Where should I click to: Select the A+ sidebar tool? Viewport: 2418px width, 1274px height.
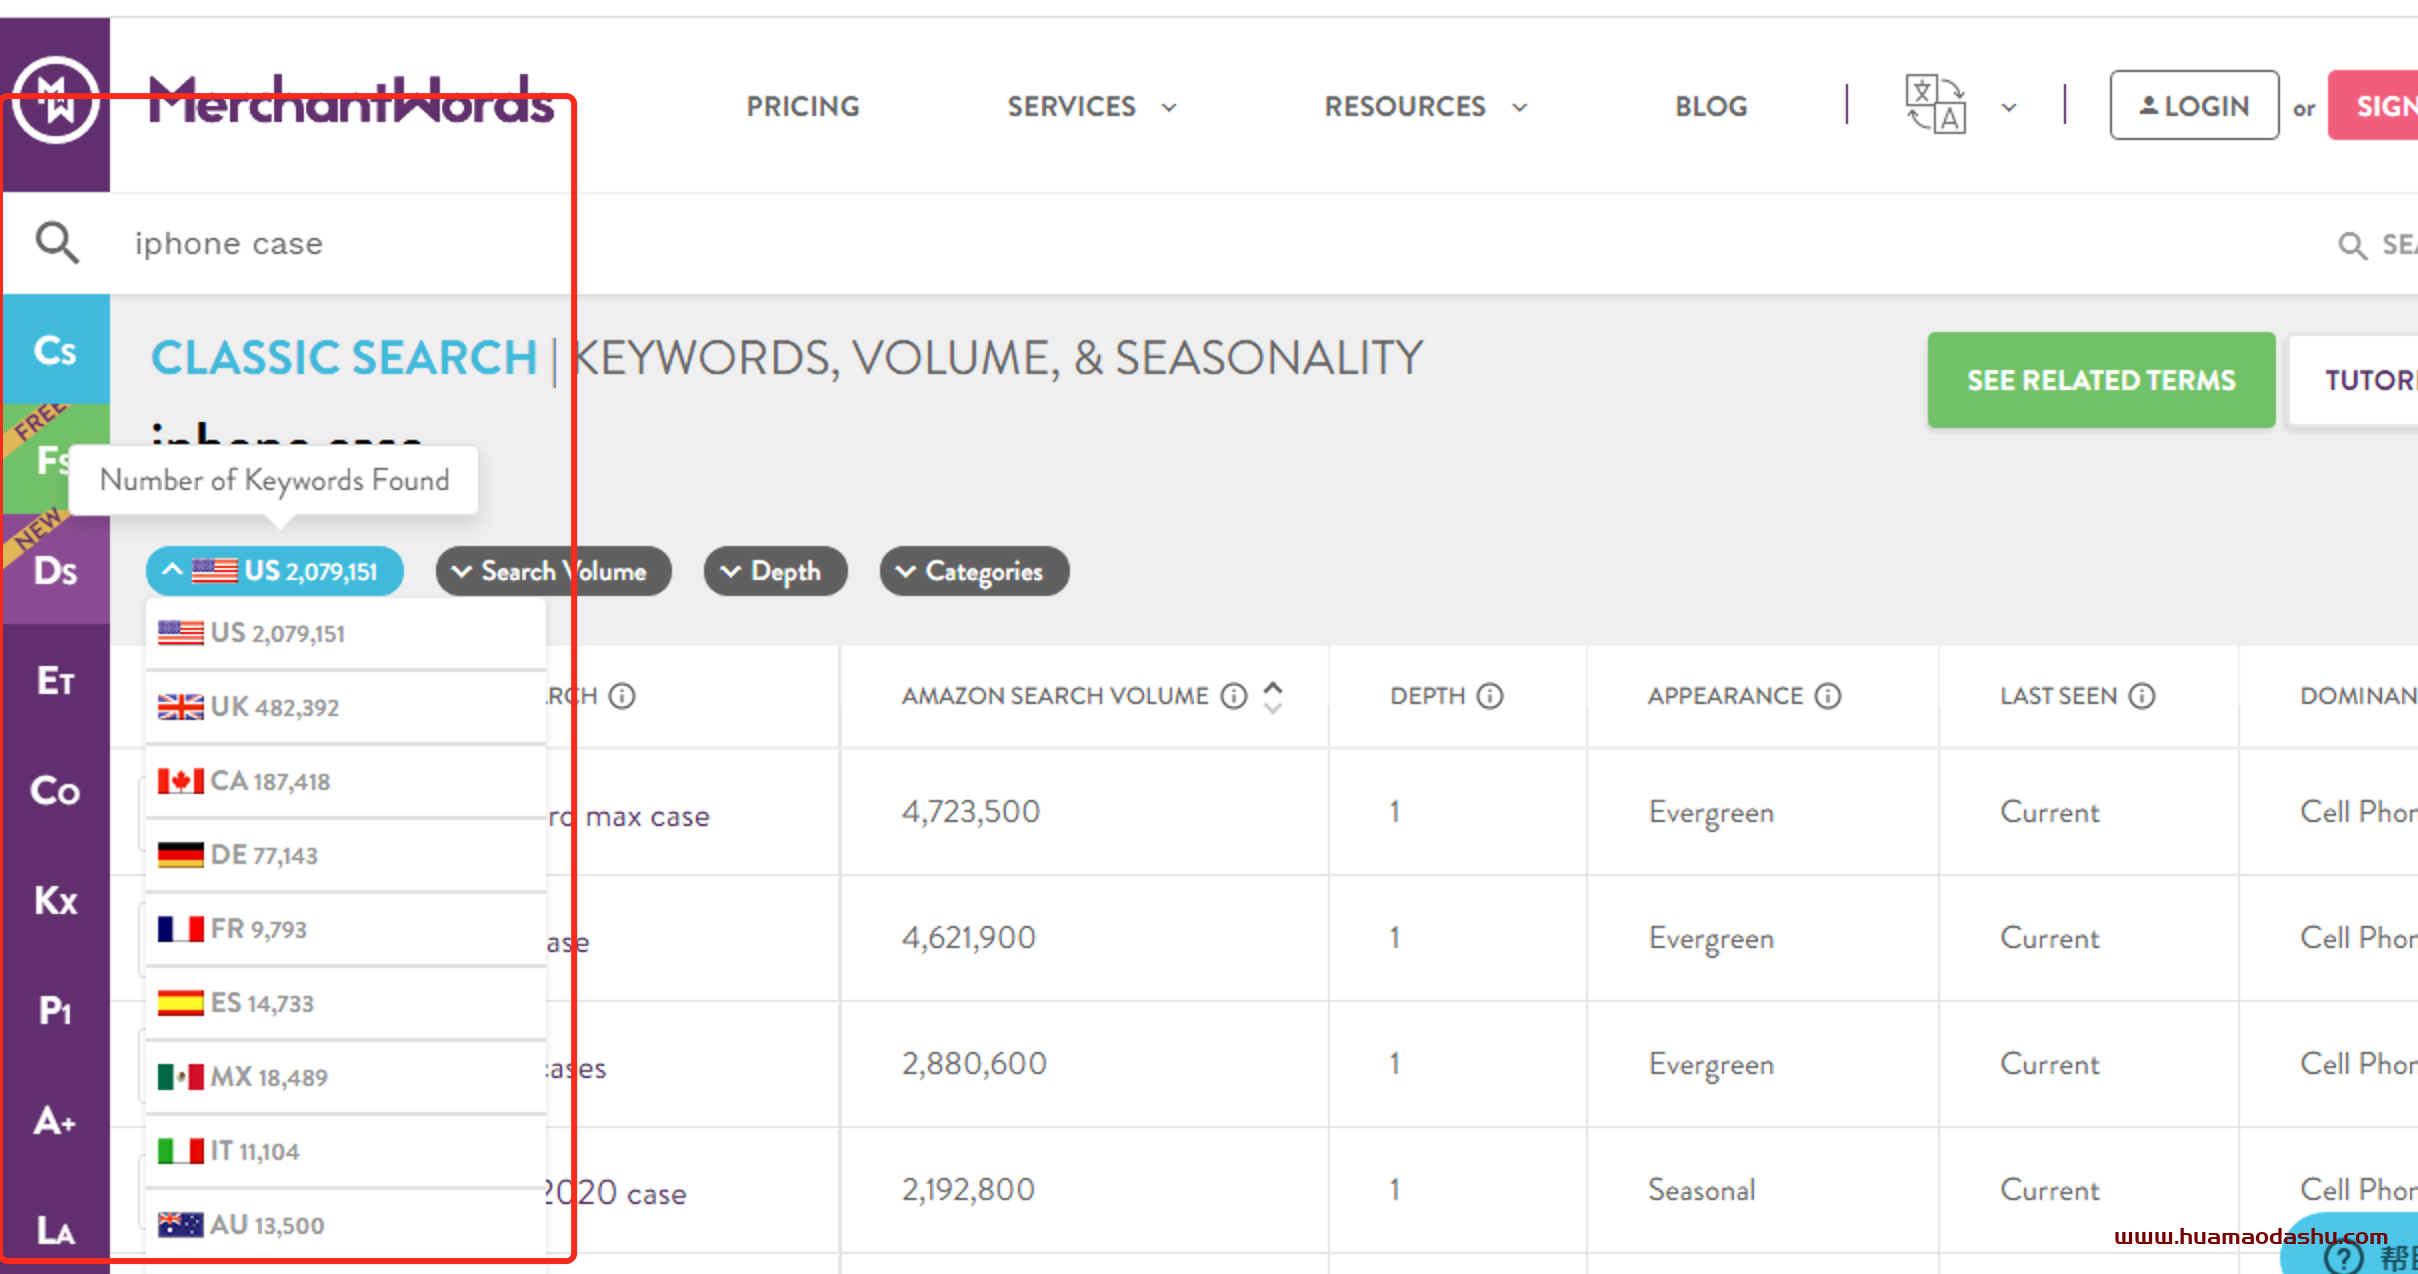pos(55,1121)
